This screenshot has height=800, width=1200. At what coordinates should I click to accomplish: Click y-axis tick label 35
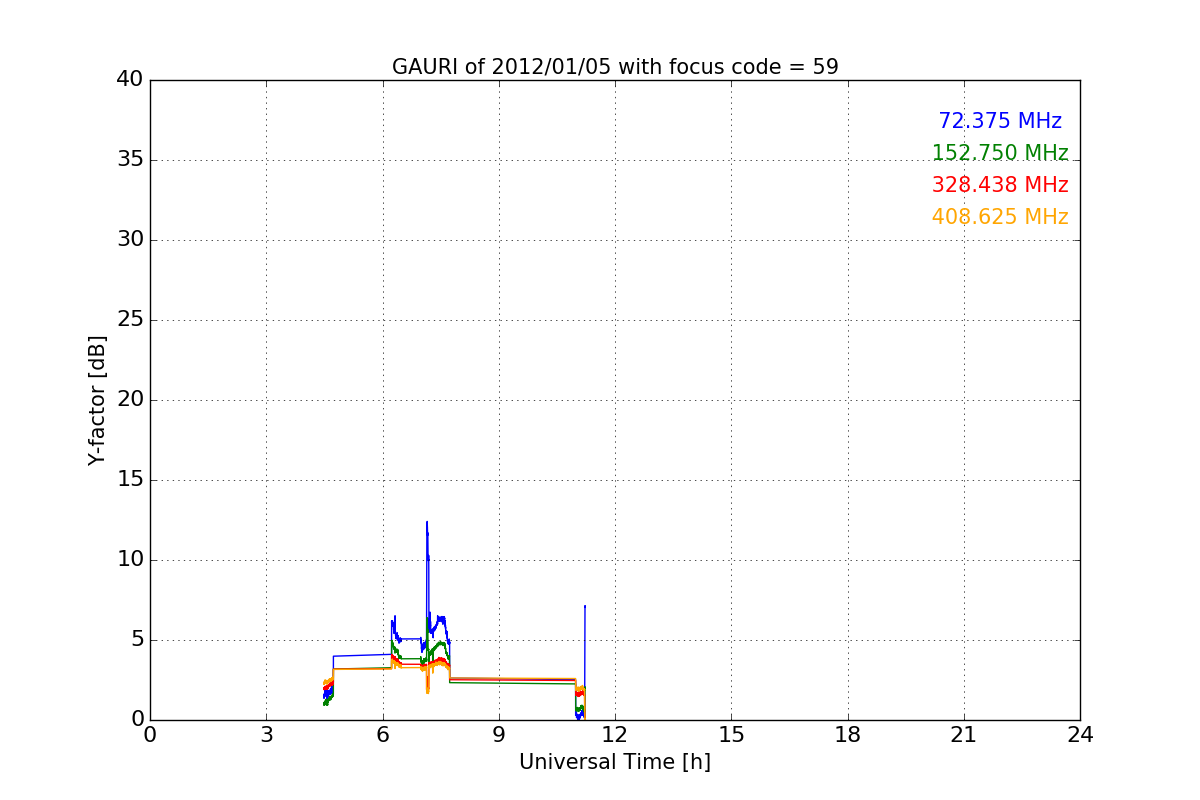point(130,160)
